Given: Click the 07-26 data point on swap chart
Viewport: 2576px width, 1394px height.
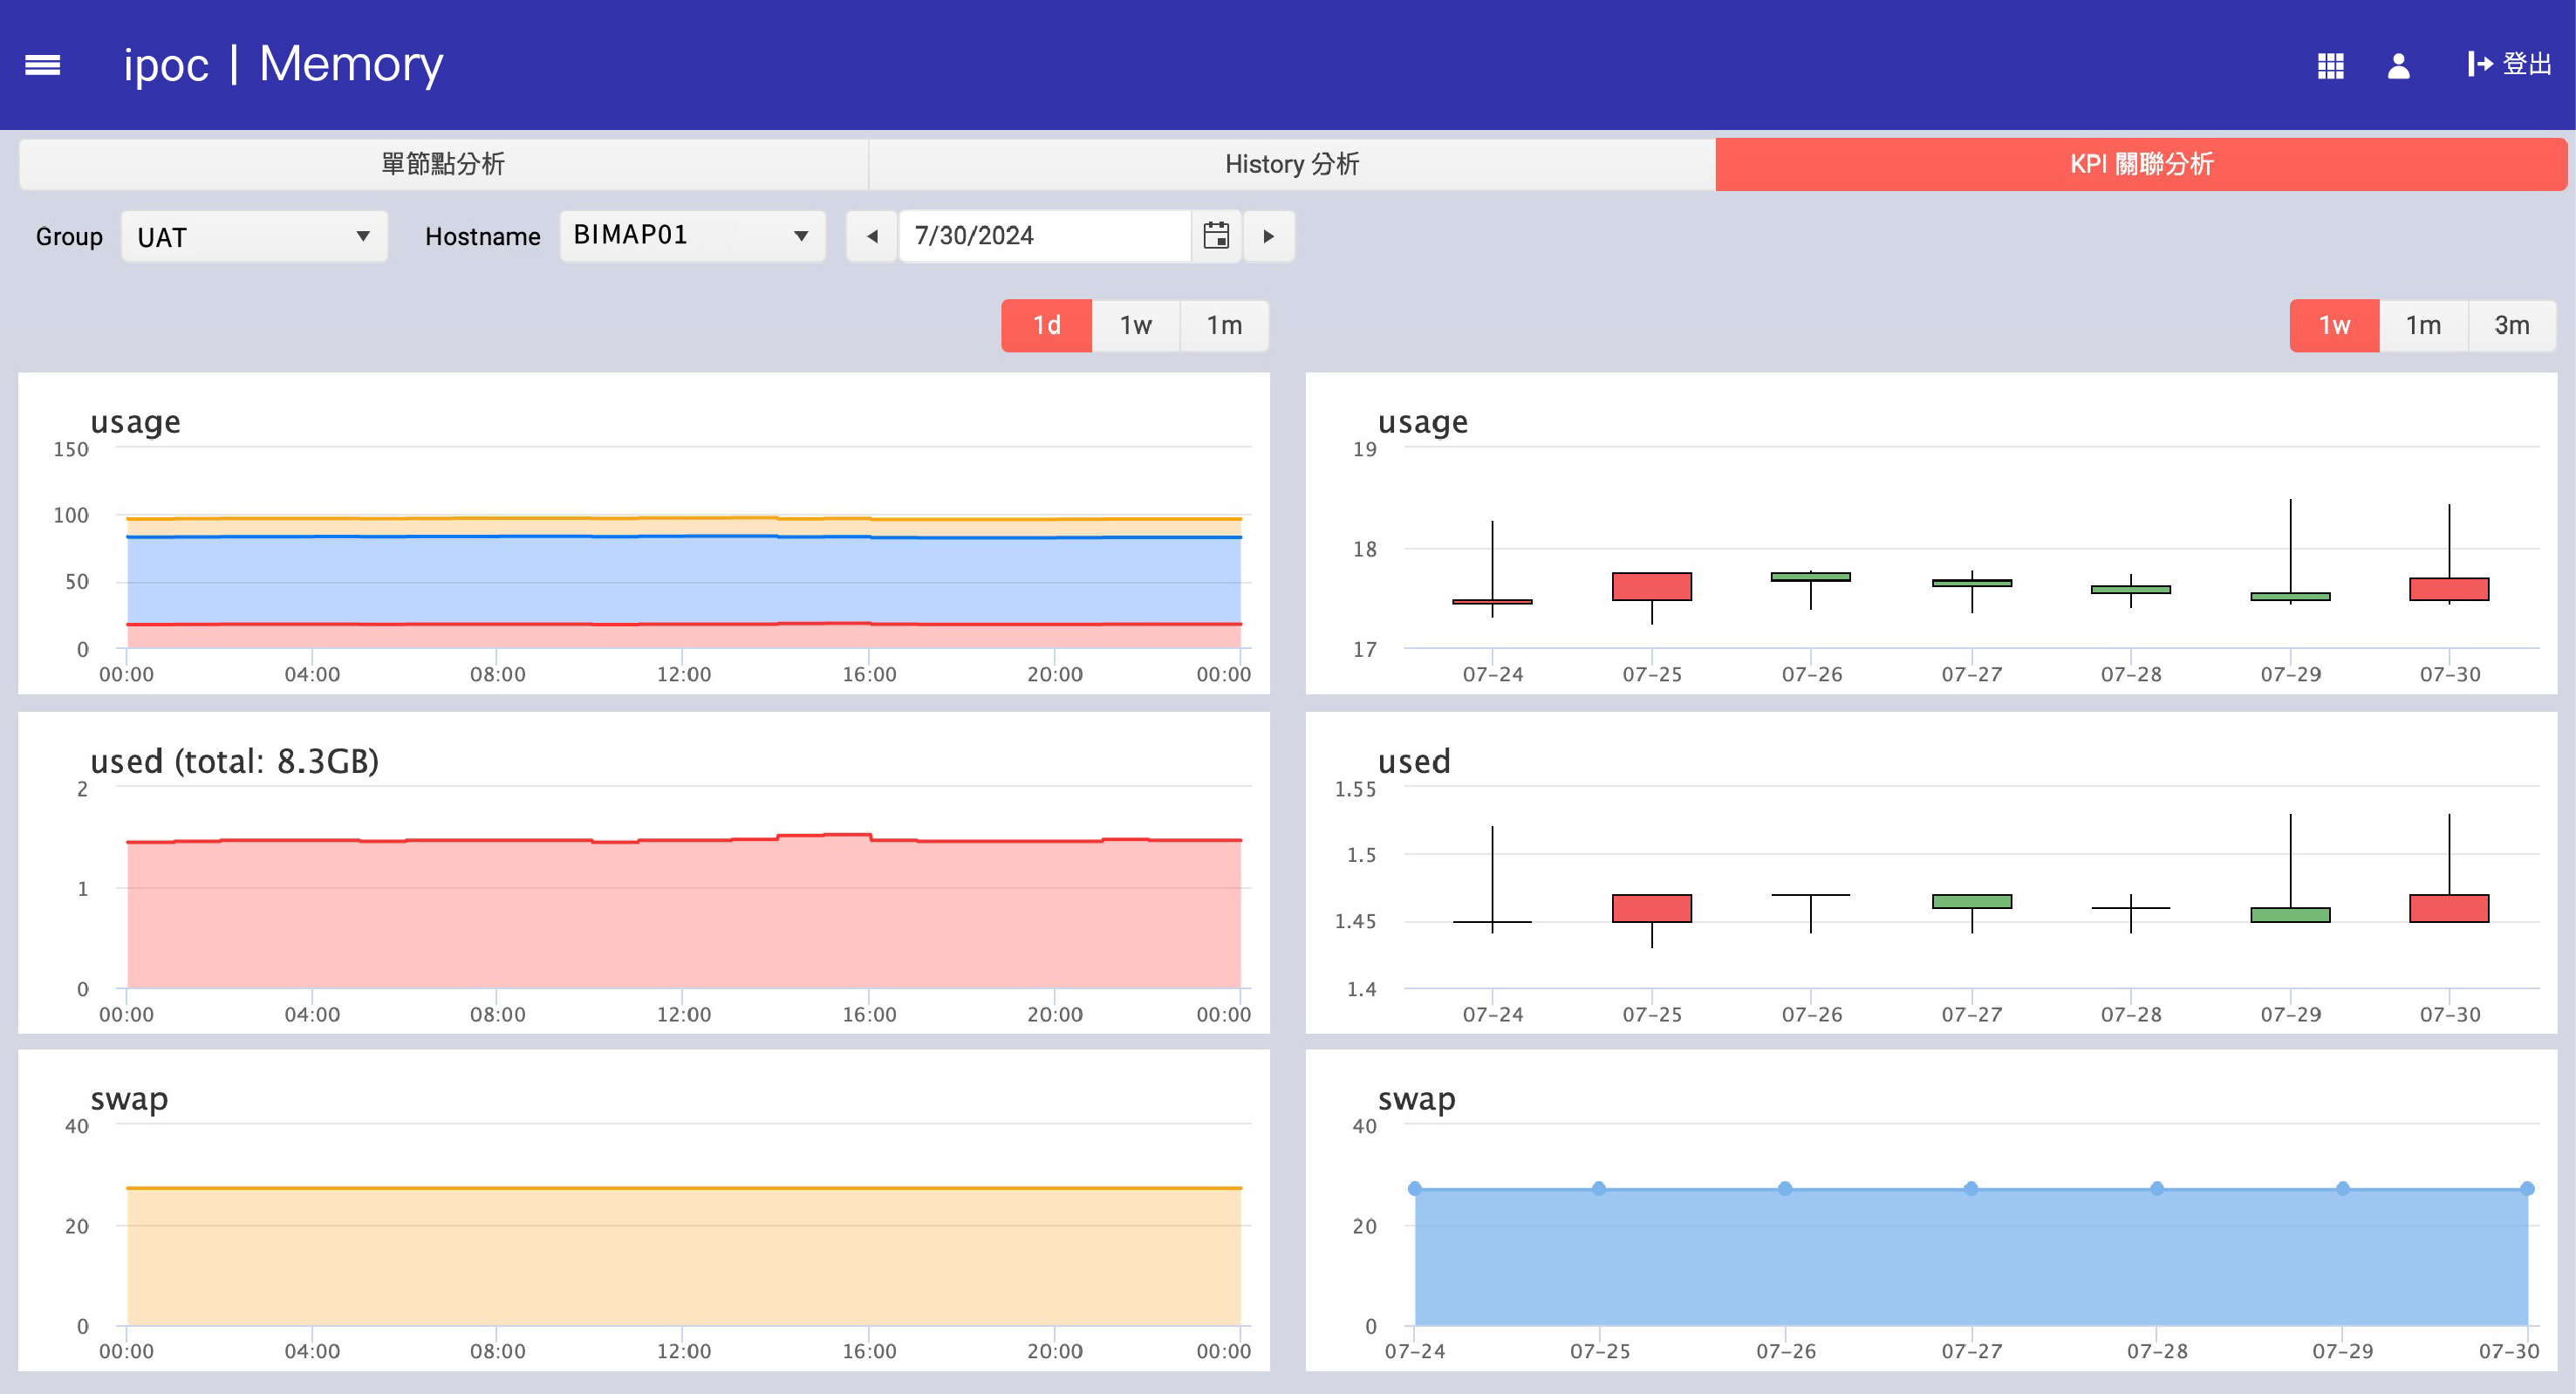Looking at the screenshot, I should coord(1785,1188).
